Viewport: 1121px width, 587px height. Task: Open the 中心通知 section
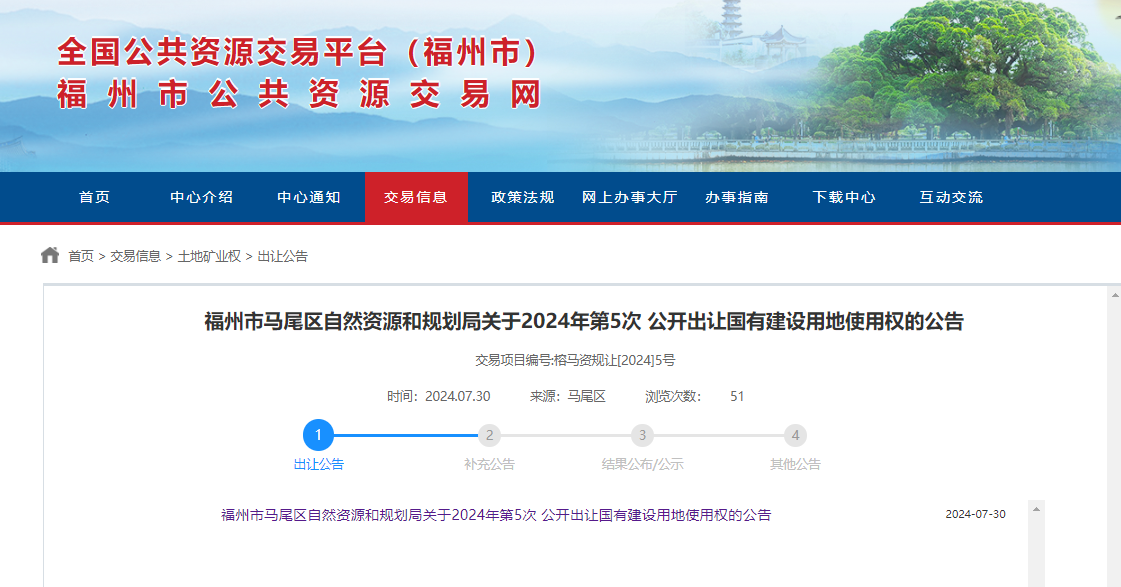coord(310,197)
